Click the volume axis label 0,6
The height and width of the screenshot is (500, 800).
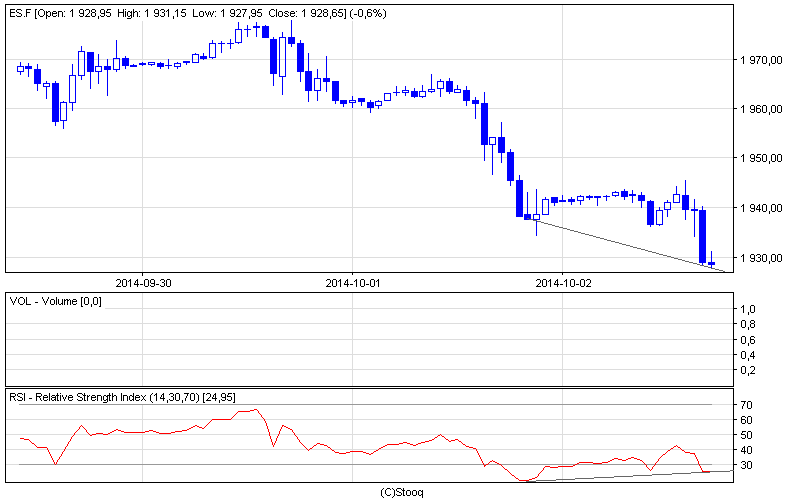click(747, 340)
